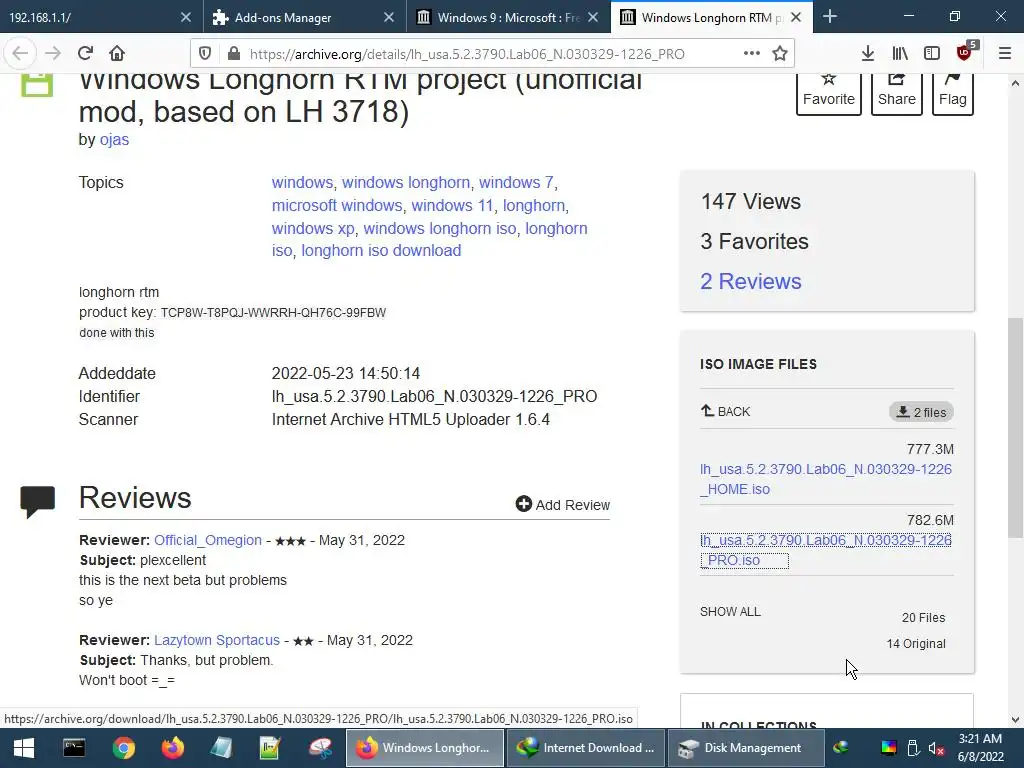Open reviewer Official_Omegion profile

click(x=208, y=540)
